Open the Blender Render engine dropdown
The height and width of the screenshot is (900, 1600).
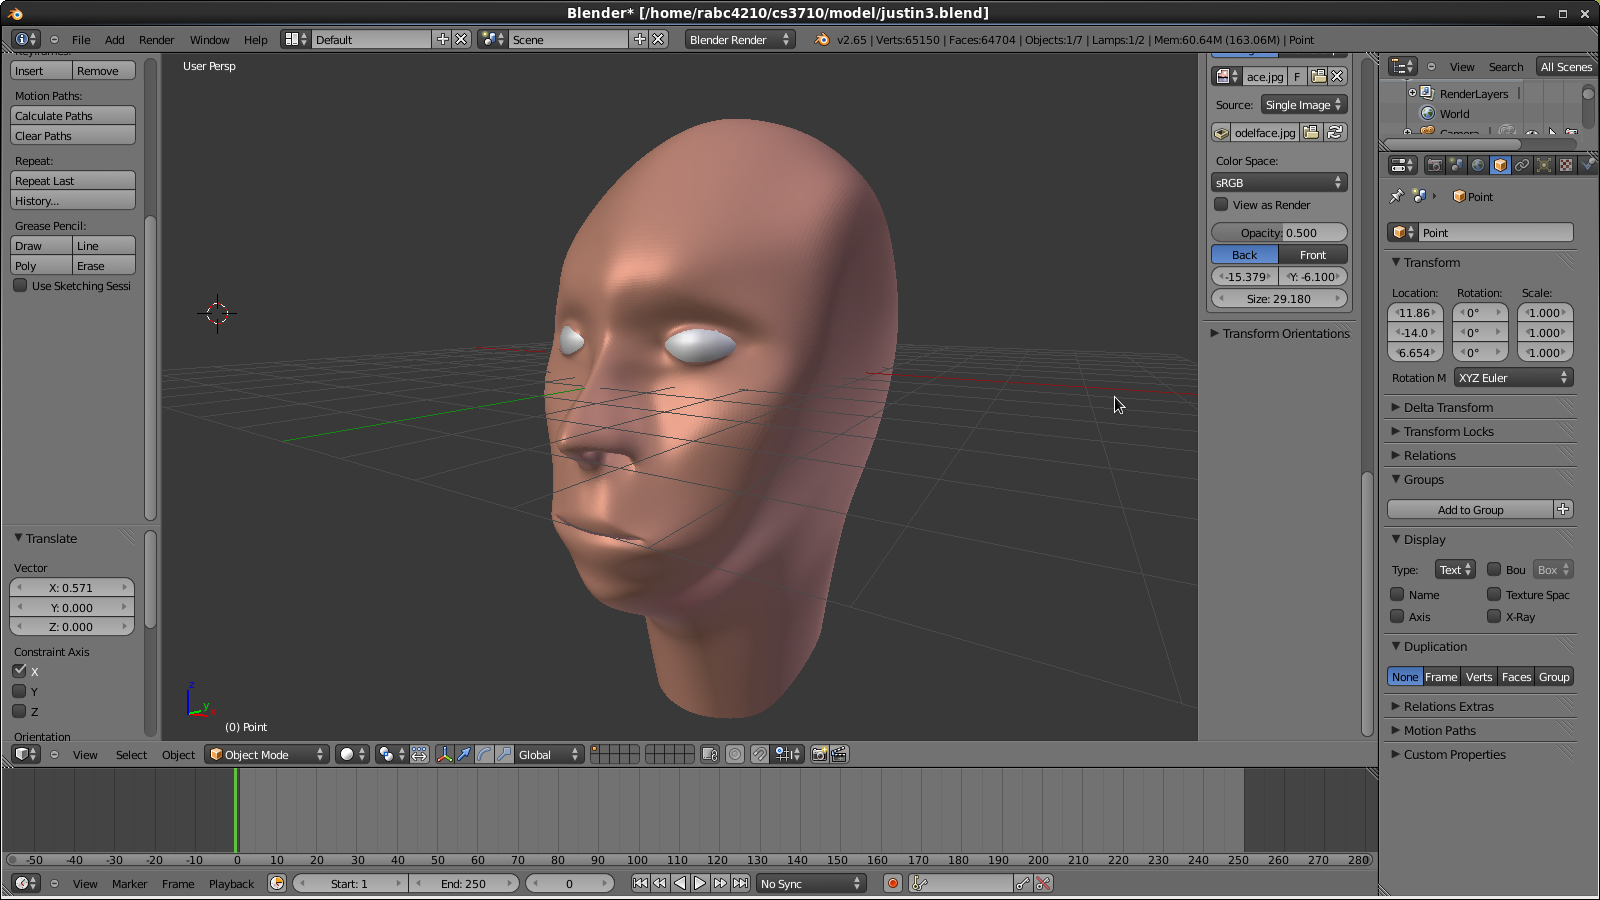[x=740, y=40]
